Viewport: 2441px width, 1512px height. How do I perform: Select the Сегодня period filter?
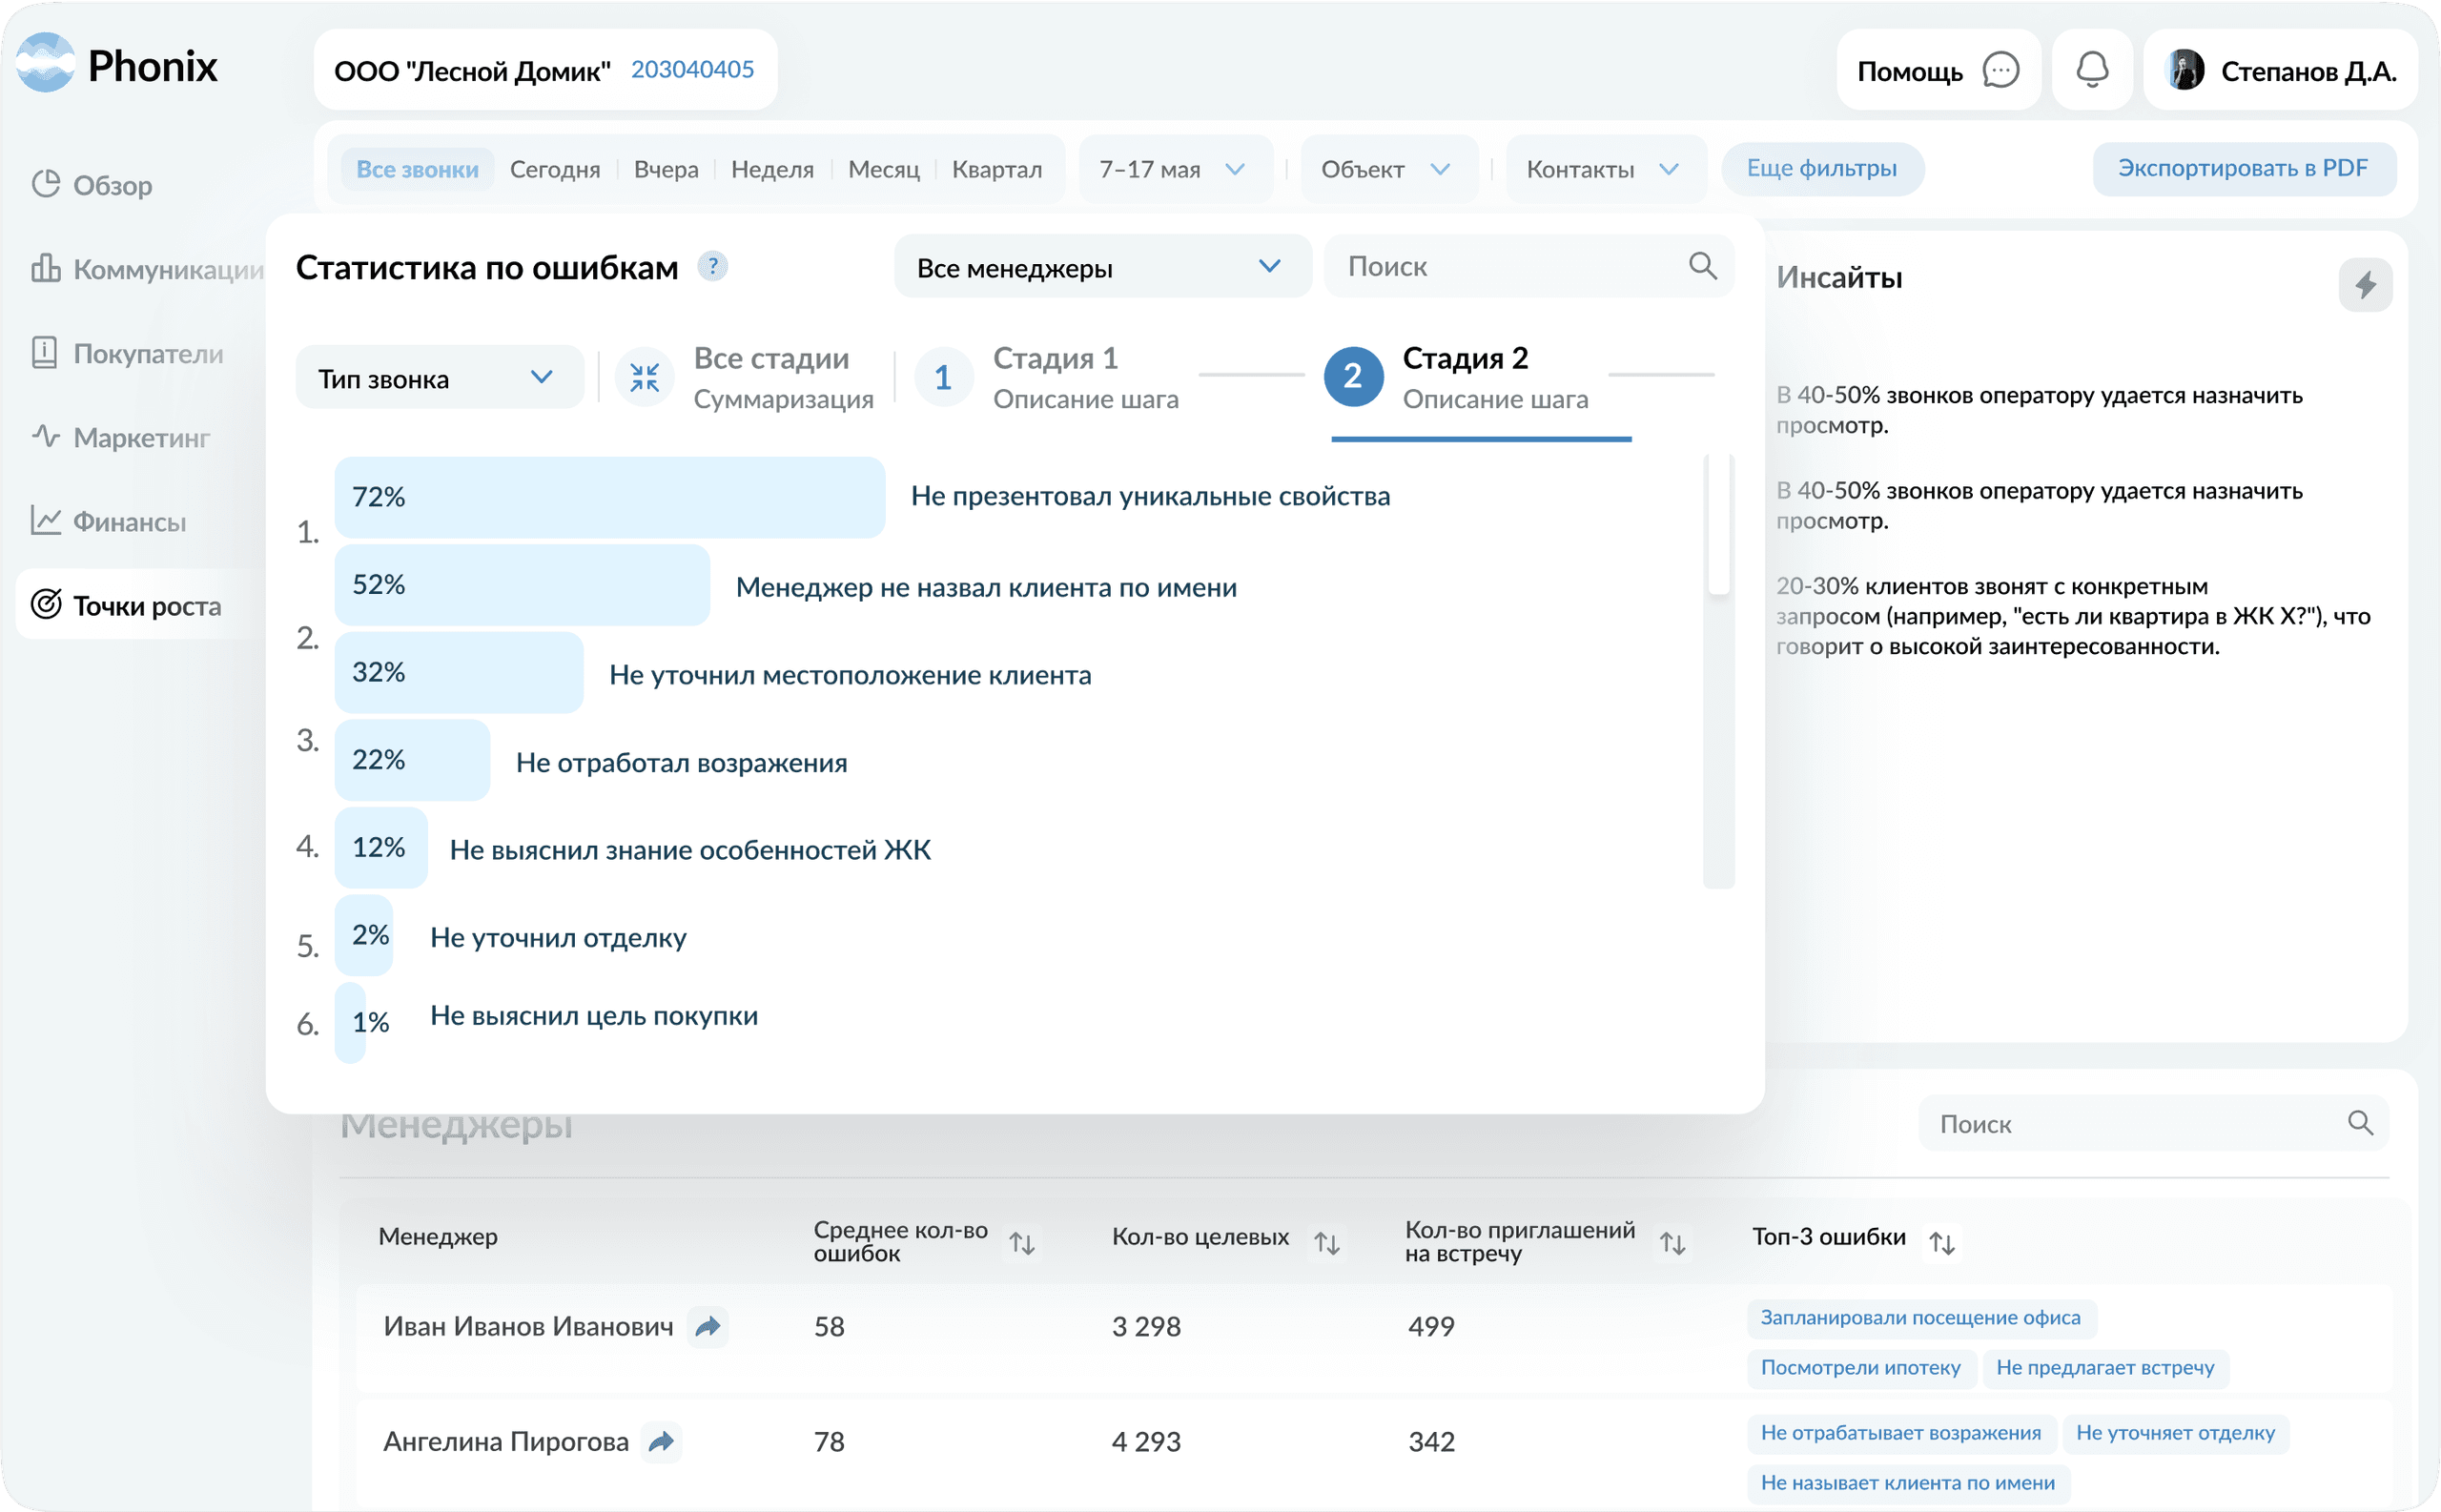pos(555,169)
